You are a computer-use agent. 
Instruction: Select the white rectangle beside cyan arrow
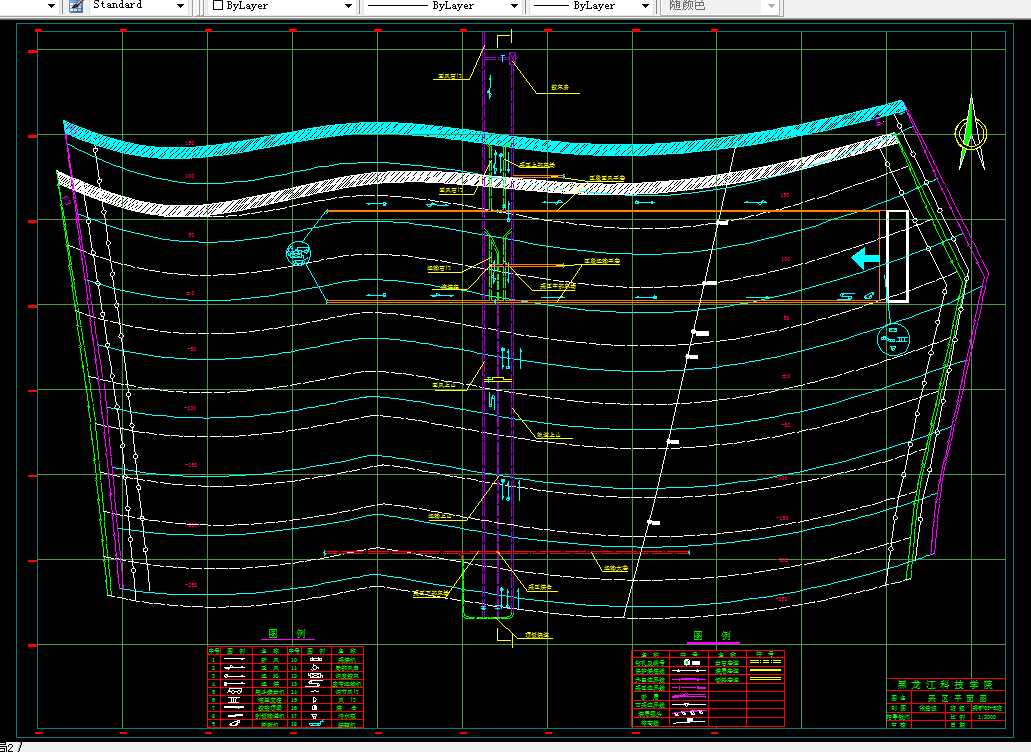[x=898, y=256]
